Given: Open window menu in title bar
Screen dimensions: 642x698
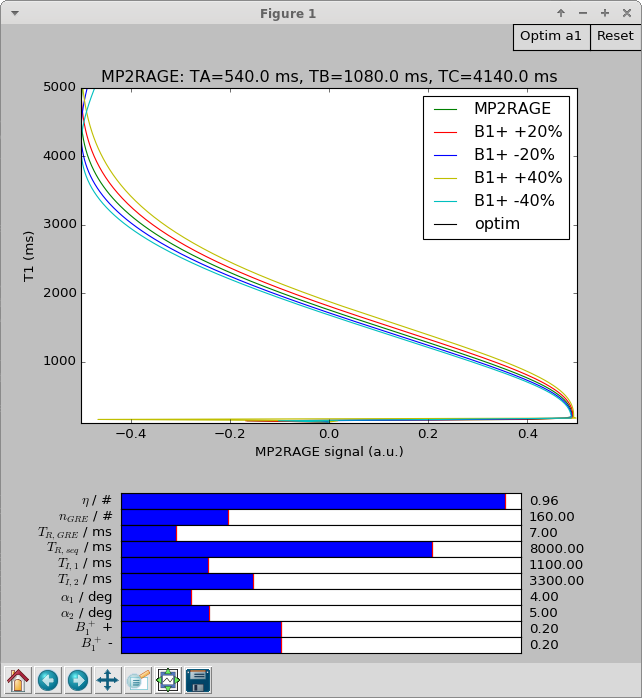Looking at the screenshot, I should (x=11, y=13).
